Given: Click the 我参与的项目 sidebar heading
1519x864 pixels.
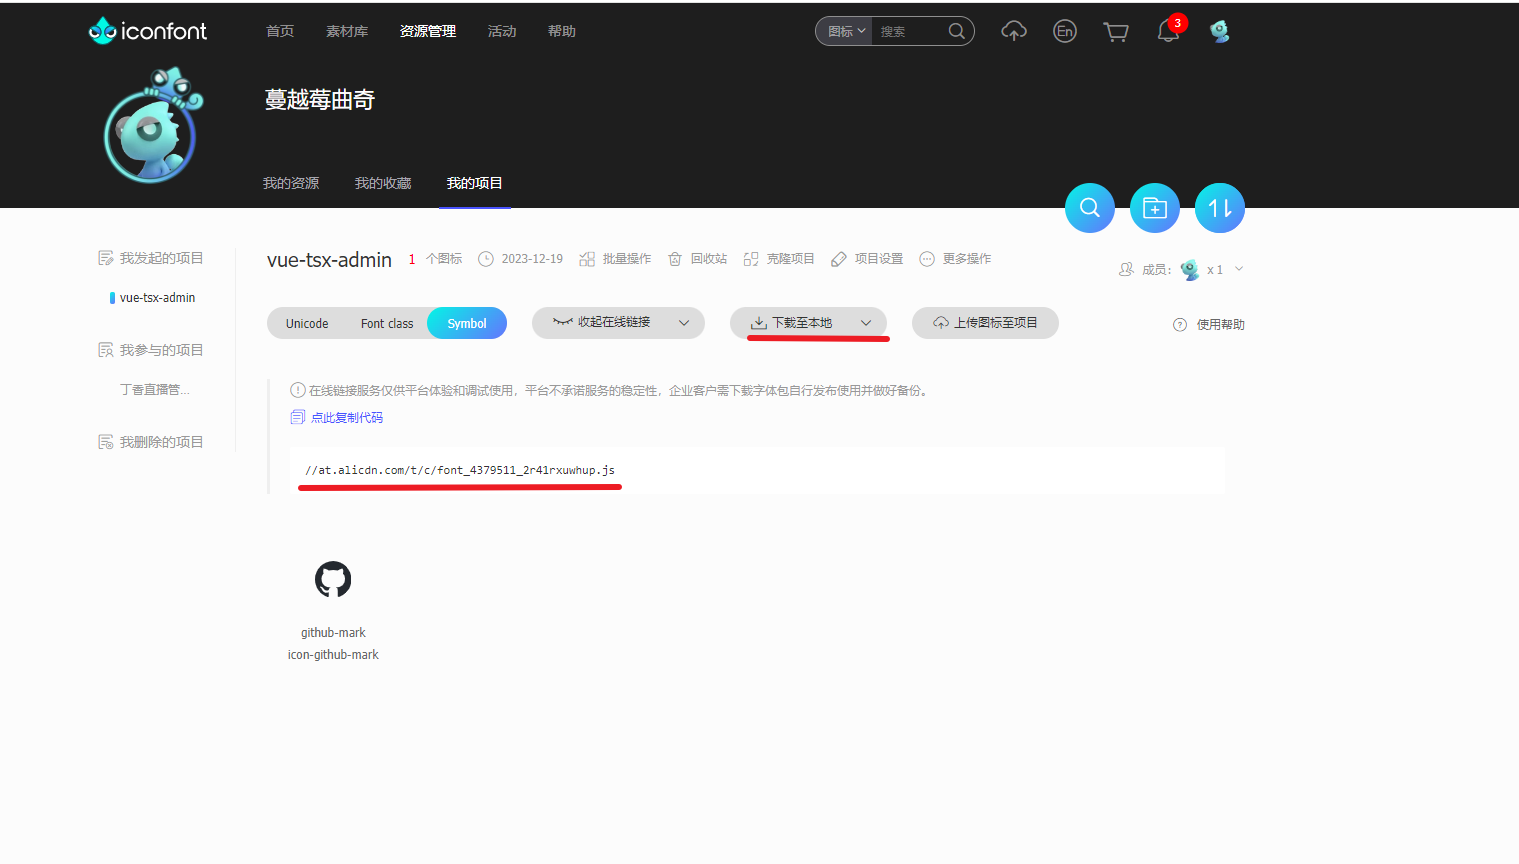Looking at the screenshot, I should click(x=162, y=350).
